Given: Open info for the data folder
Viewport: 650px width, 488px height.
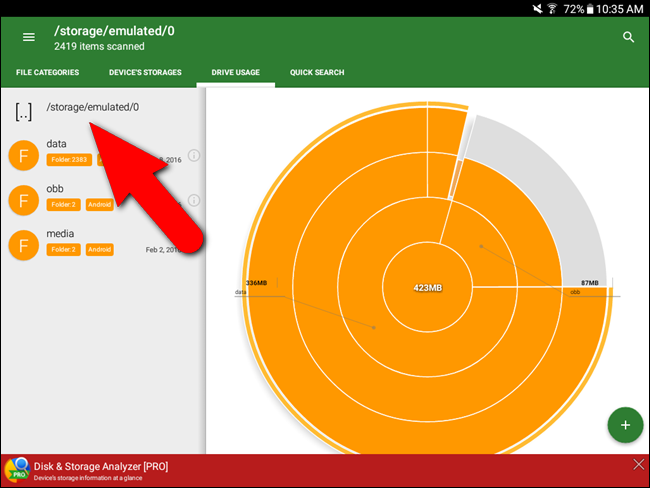Looking at the screenshot, I should [x=194, y=155].
